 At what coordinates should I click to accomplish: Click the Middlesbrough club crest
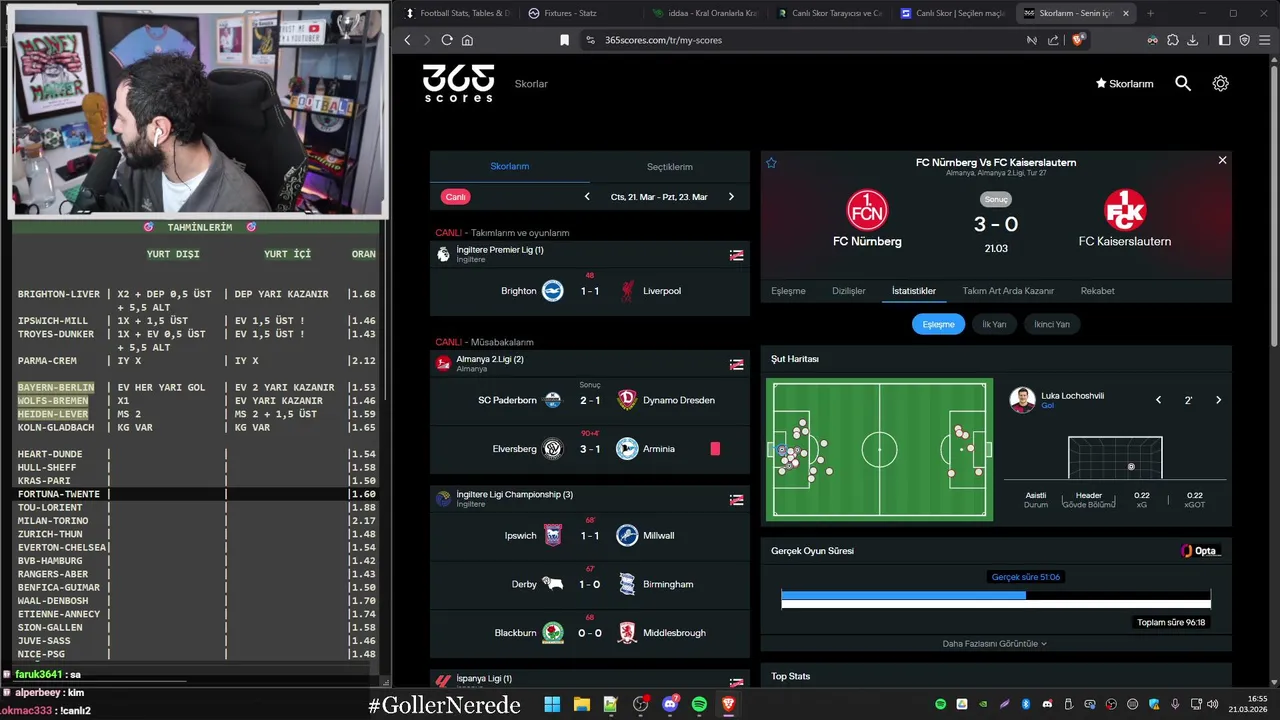627,633
